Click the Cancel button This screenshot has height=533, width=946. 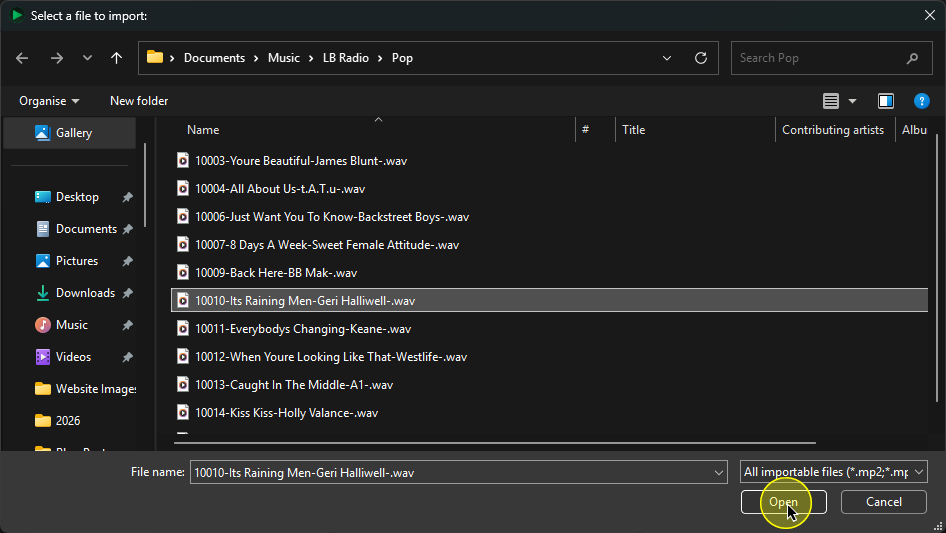point(884,502)
